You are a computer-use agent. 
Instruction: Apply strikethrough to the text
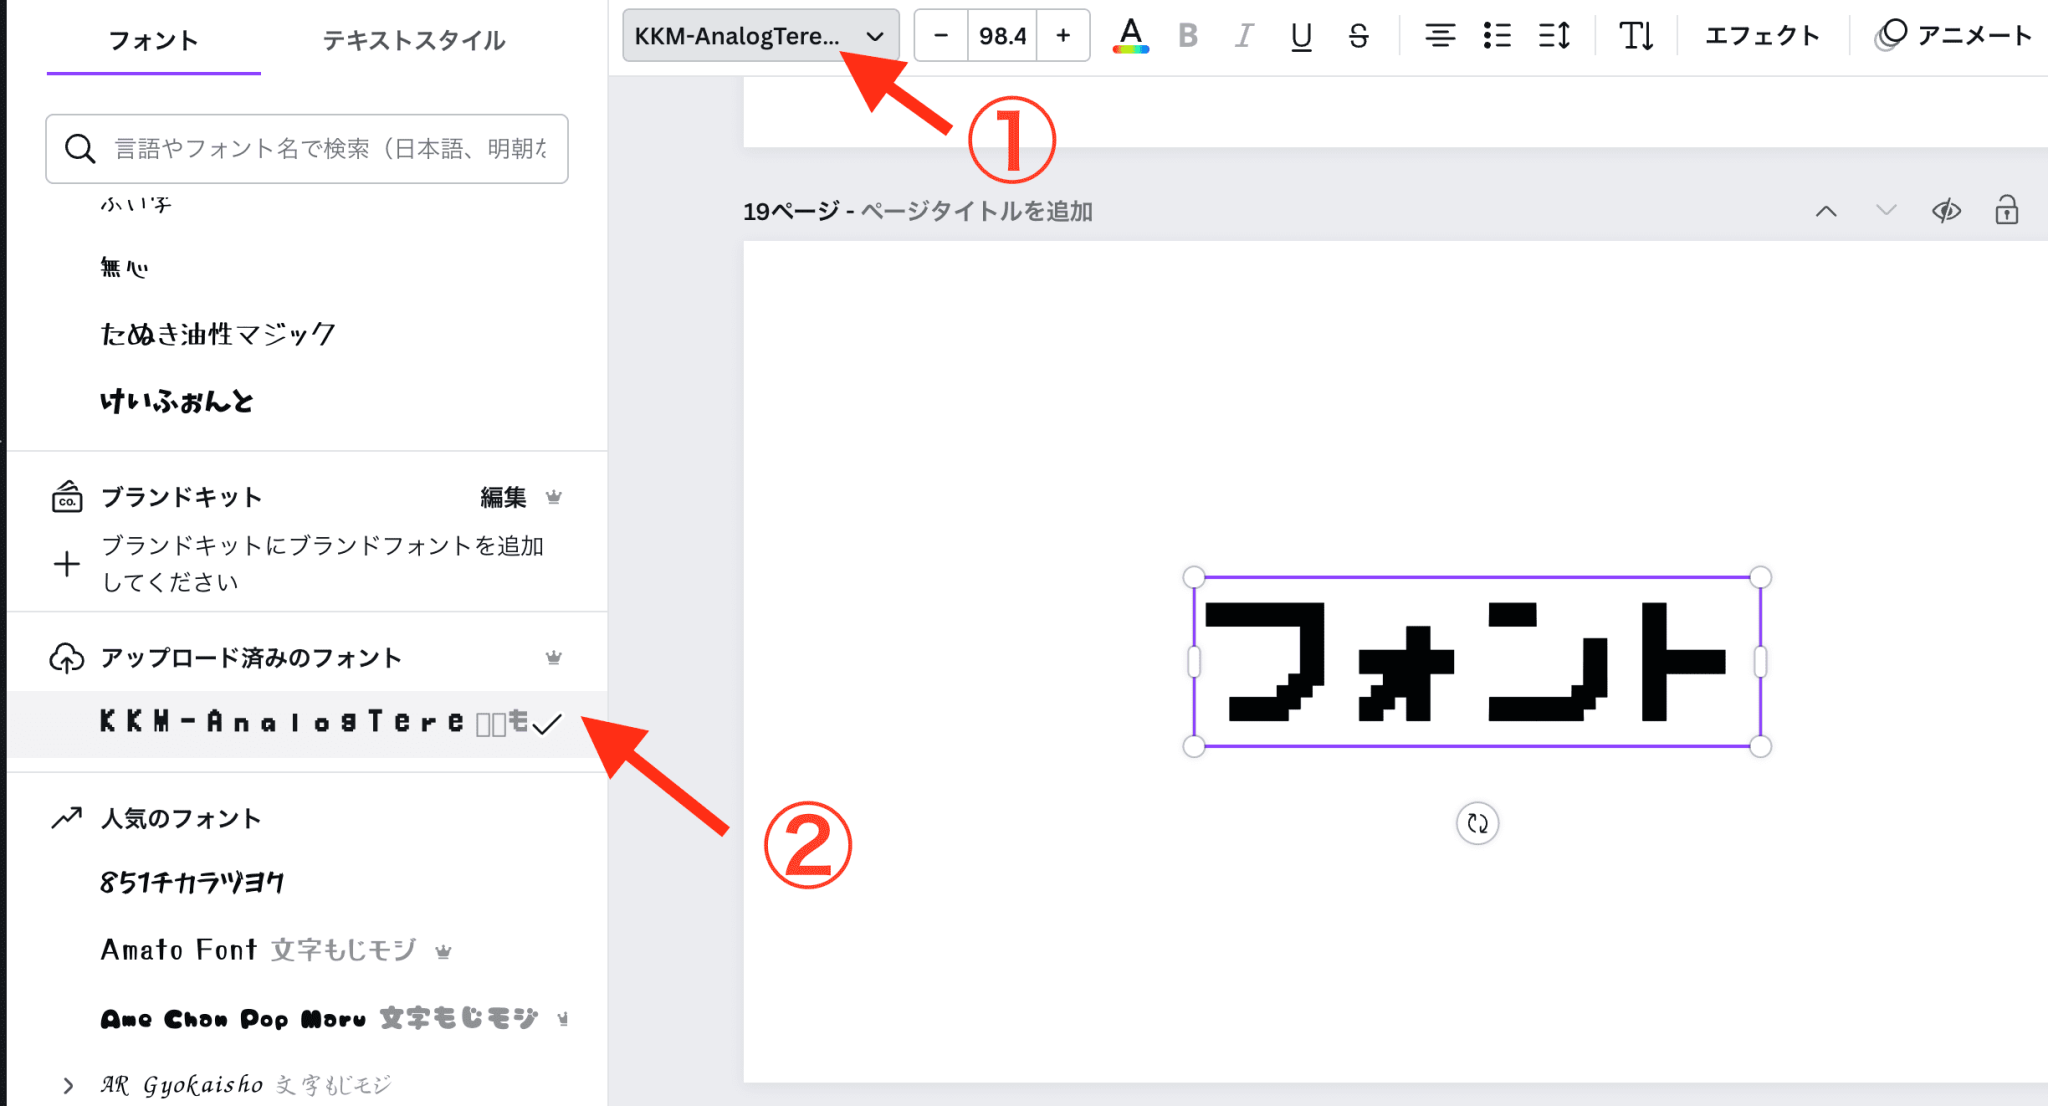1357,36
